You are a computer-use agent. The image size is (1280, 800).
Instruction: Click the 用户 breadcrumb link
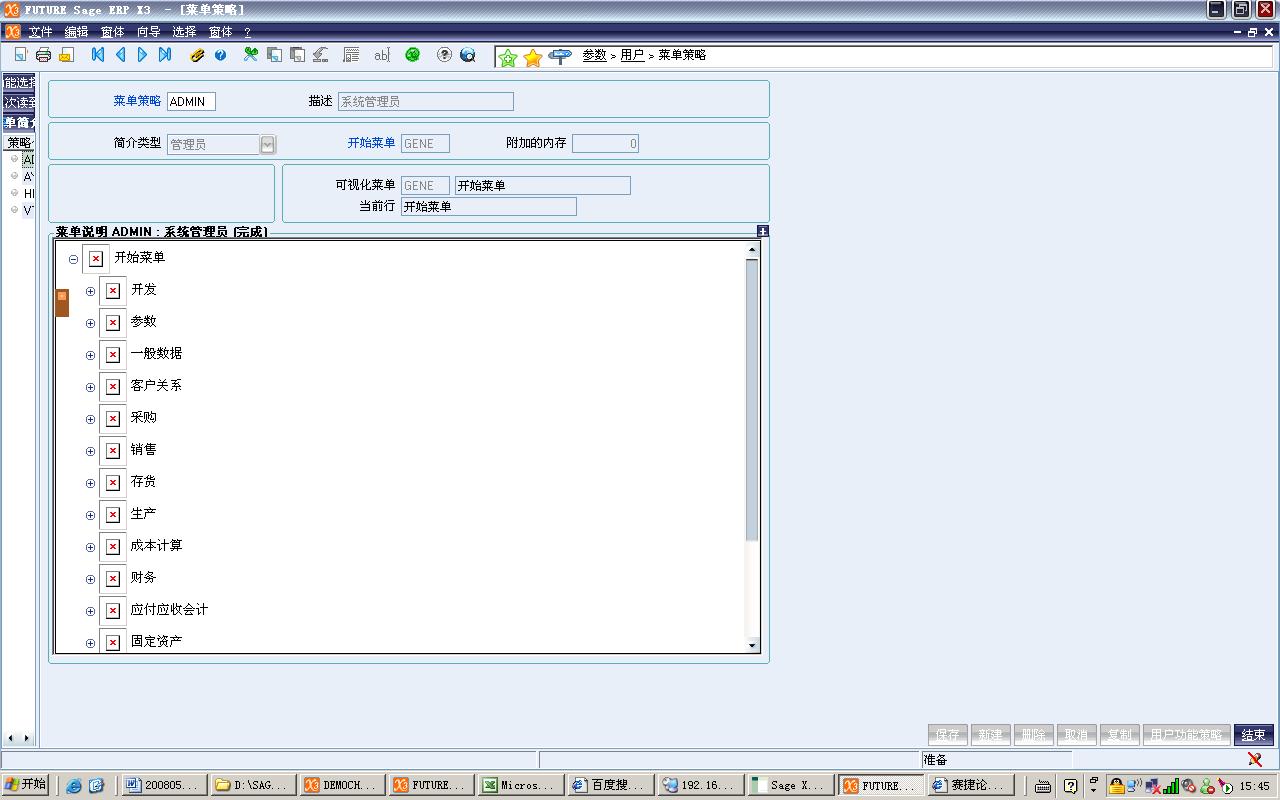click(632, 55)
